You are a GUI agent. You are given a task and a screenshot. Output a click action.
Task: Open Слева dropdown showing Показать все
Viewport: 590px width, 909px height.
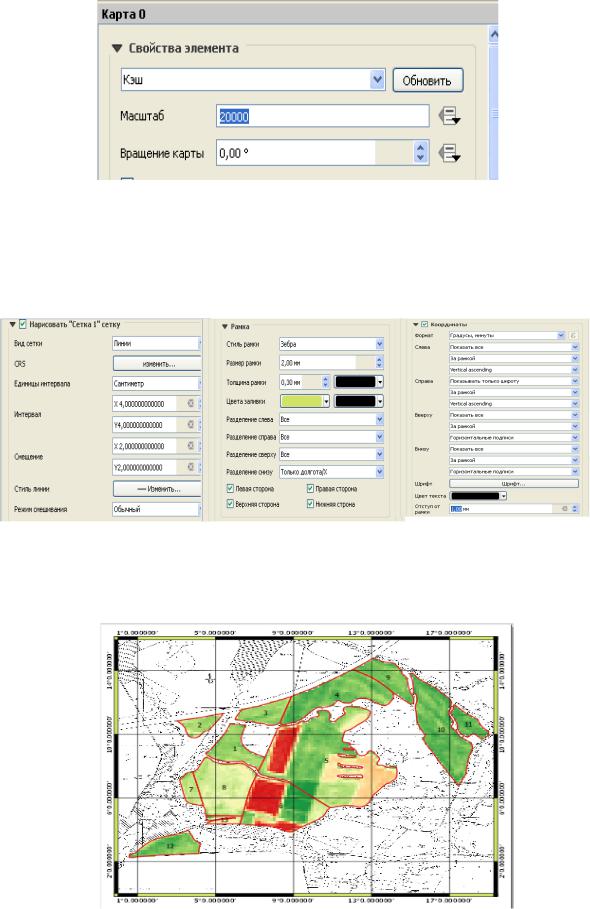(514, 347)
